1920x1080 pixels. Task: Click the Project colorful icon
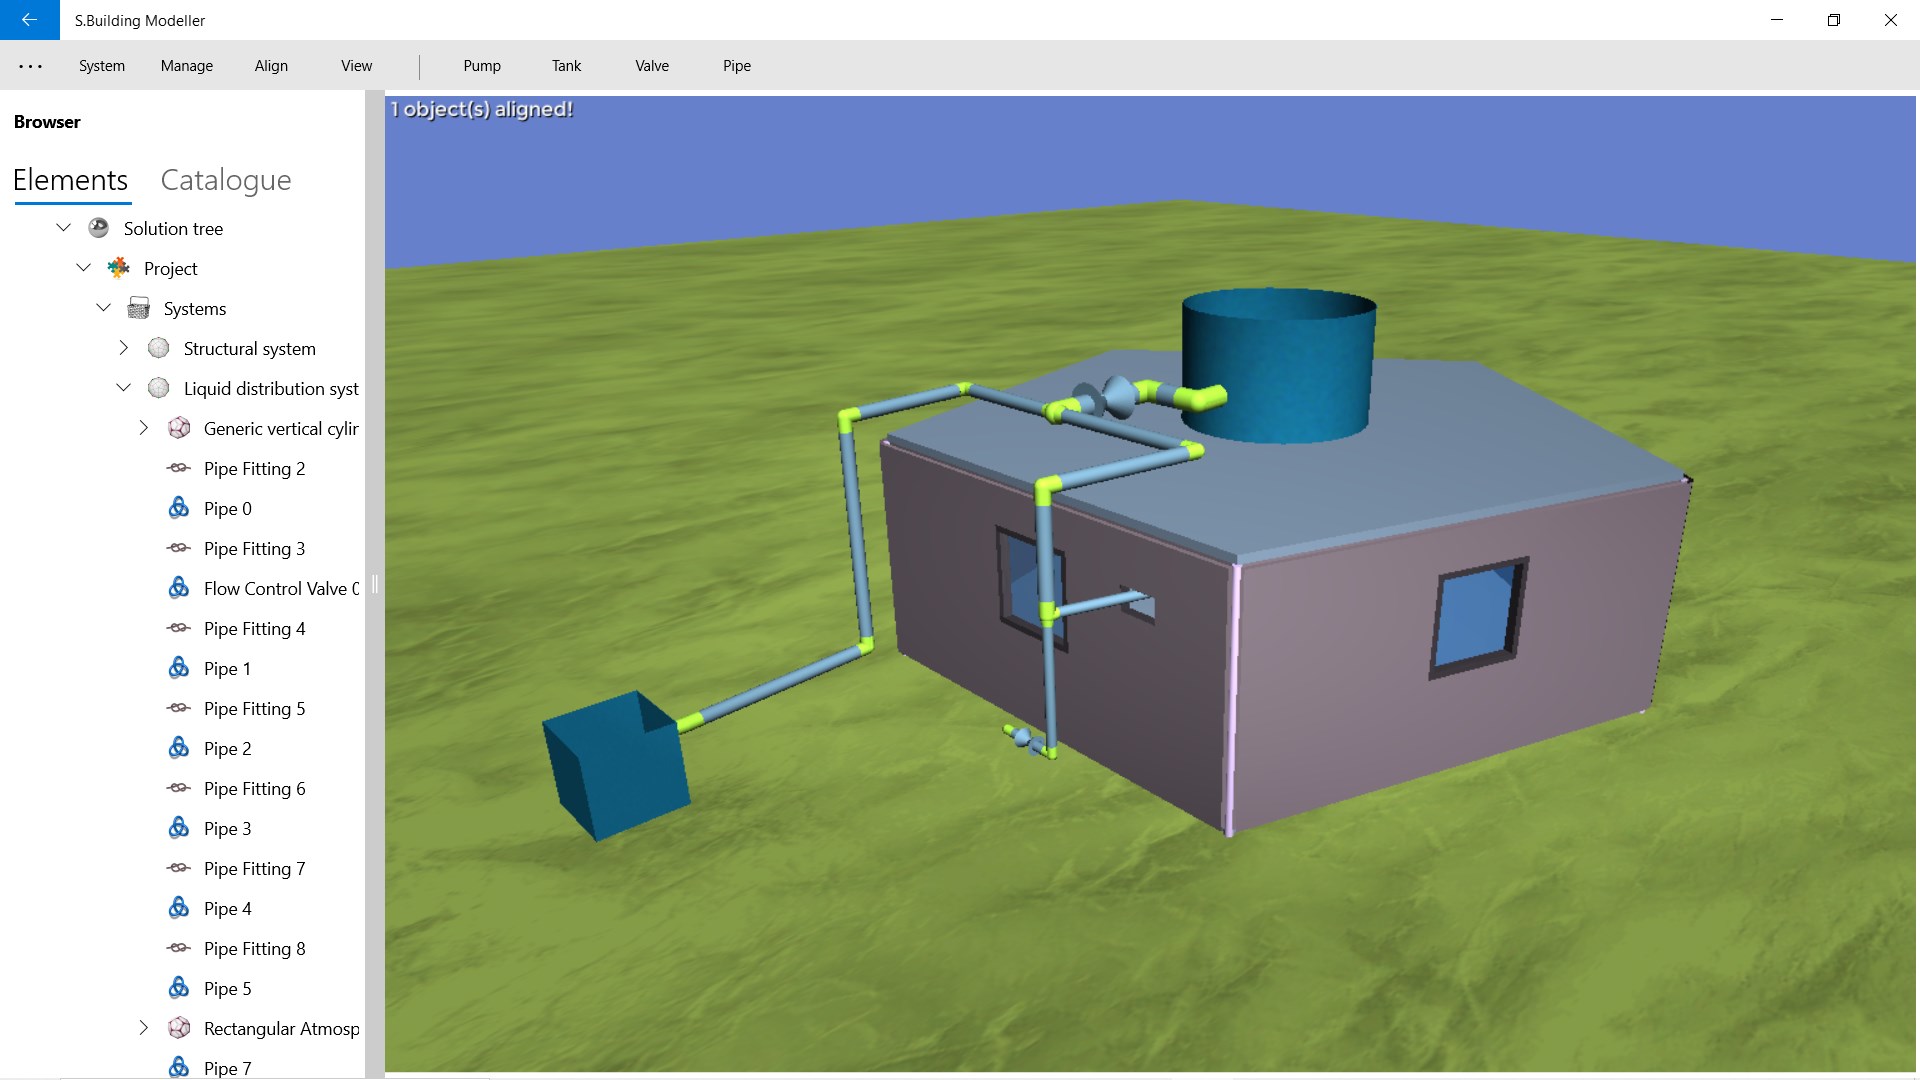118,268
